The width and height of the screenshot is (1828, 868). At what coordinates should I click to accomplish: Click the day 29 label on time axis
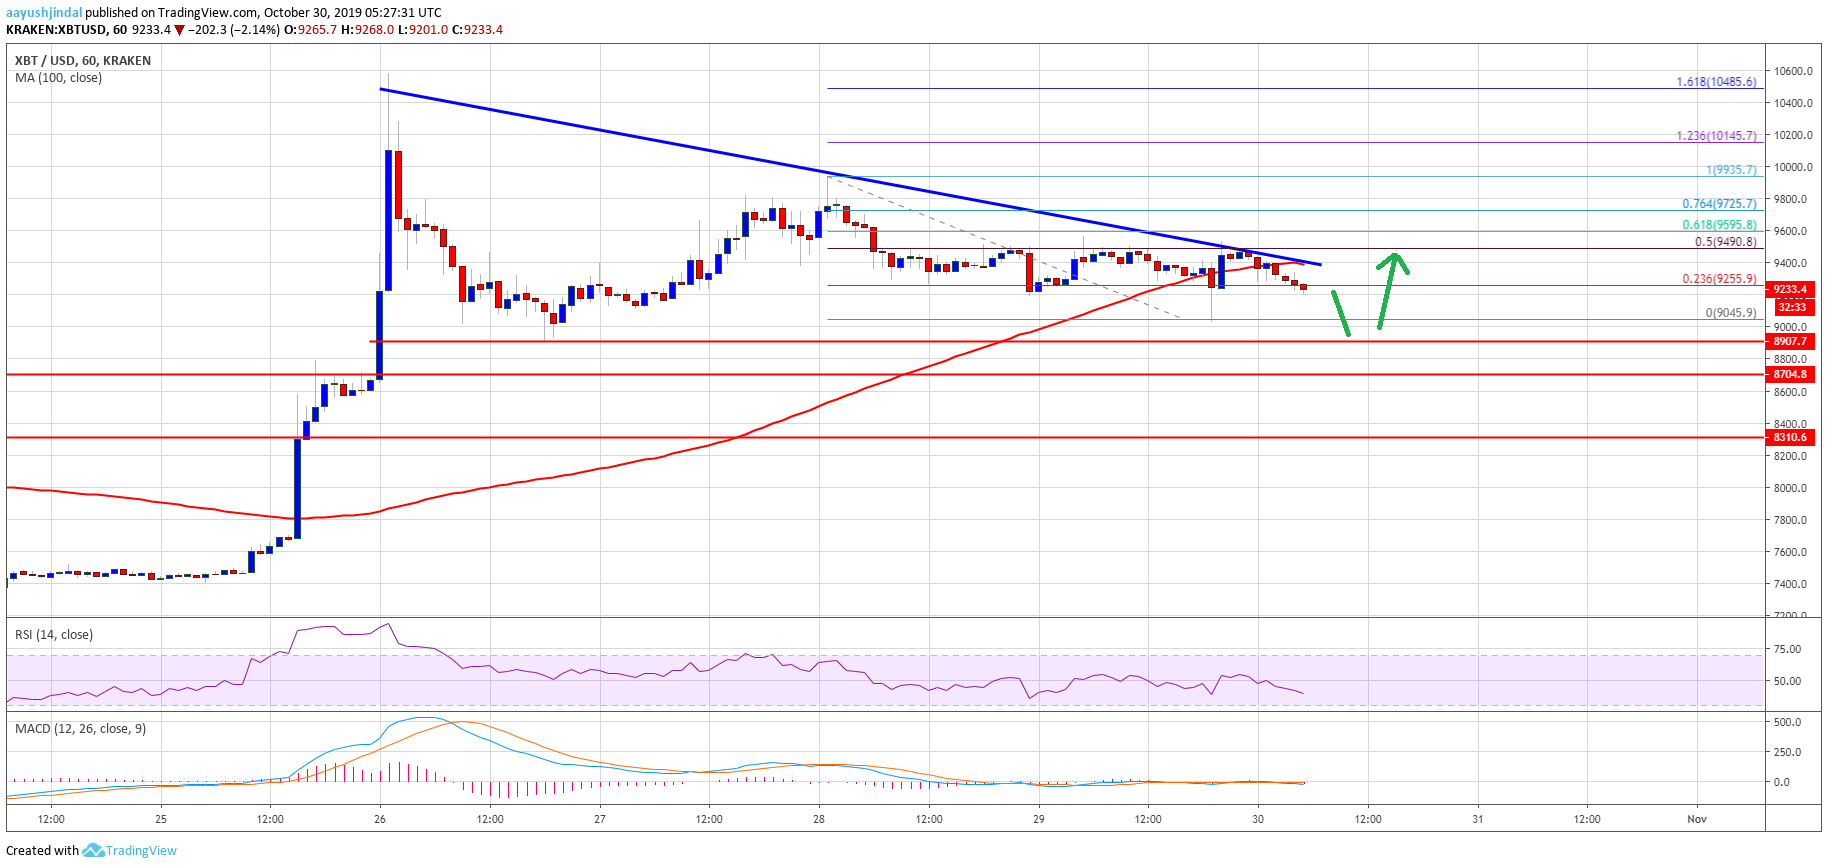[x=1039, y=820]
